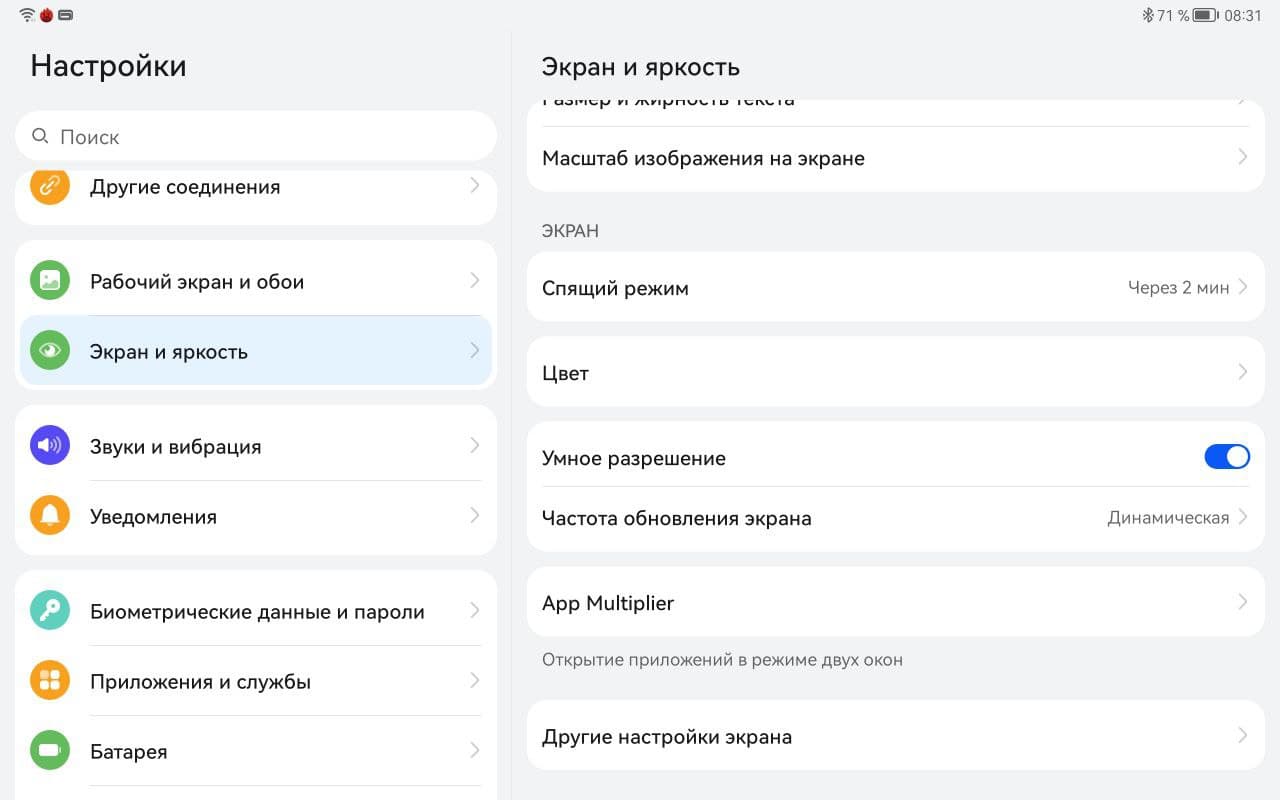
Task: Click the Рабочий экран и обои picture icon
Action: [50, 281]
